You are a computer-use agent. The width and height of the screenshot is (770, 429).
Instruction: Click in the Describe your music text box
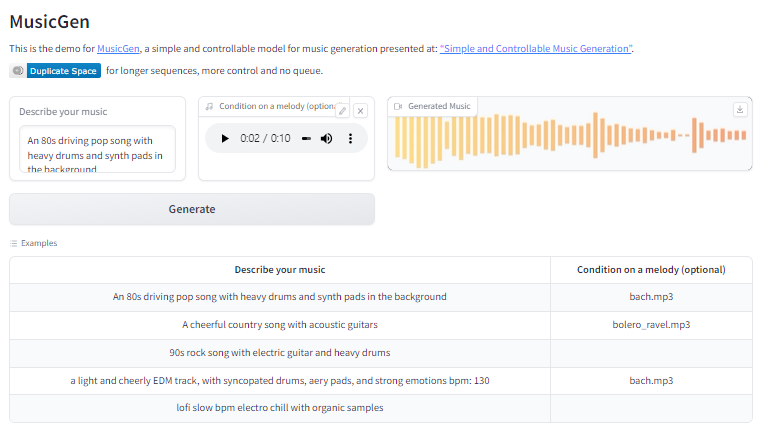click(x=97, y=149)
